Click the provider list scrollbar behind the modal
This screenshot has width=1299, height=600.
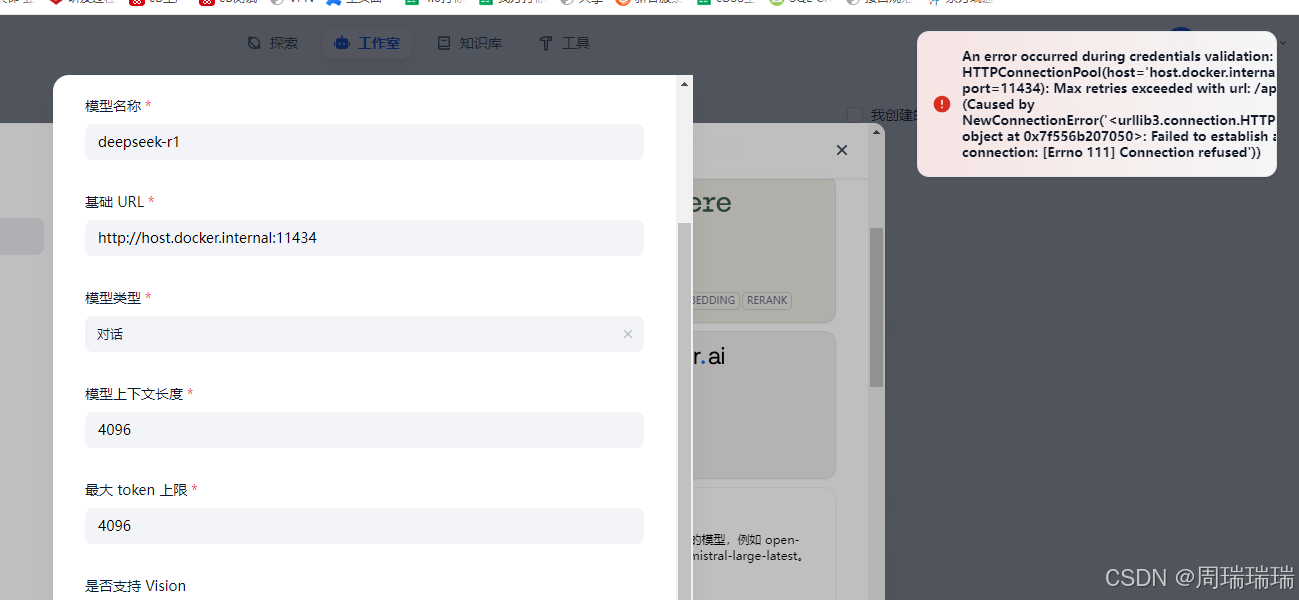click(x=876, y=307)
